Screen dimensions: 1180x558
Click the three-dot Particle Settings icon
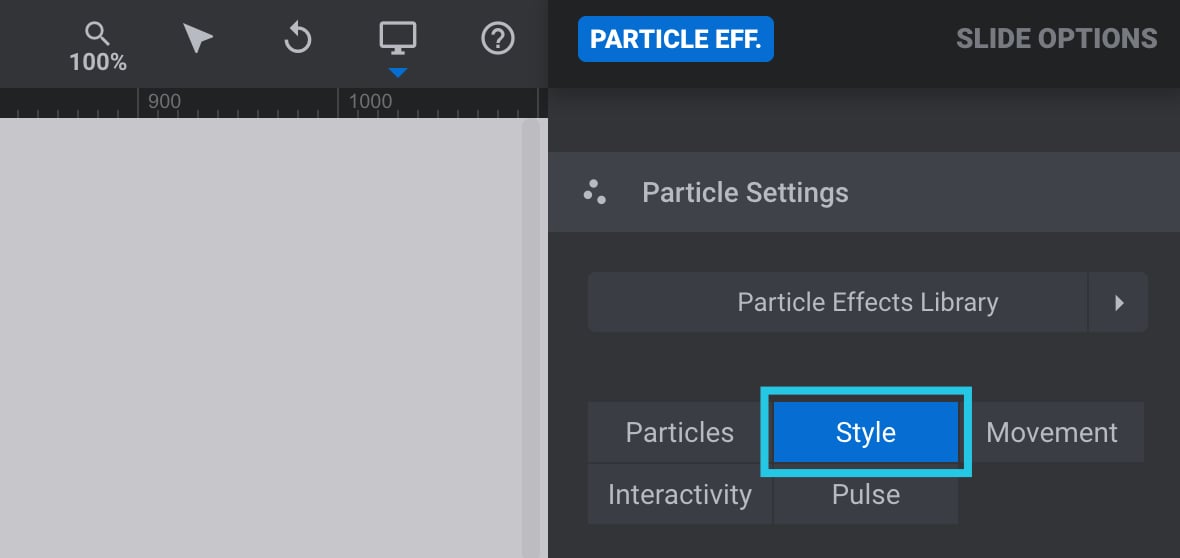point(595,192)
